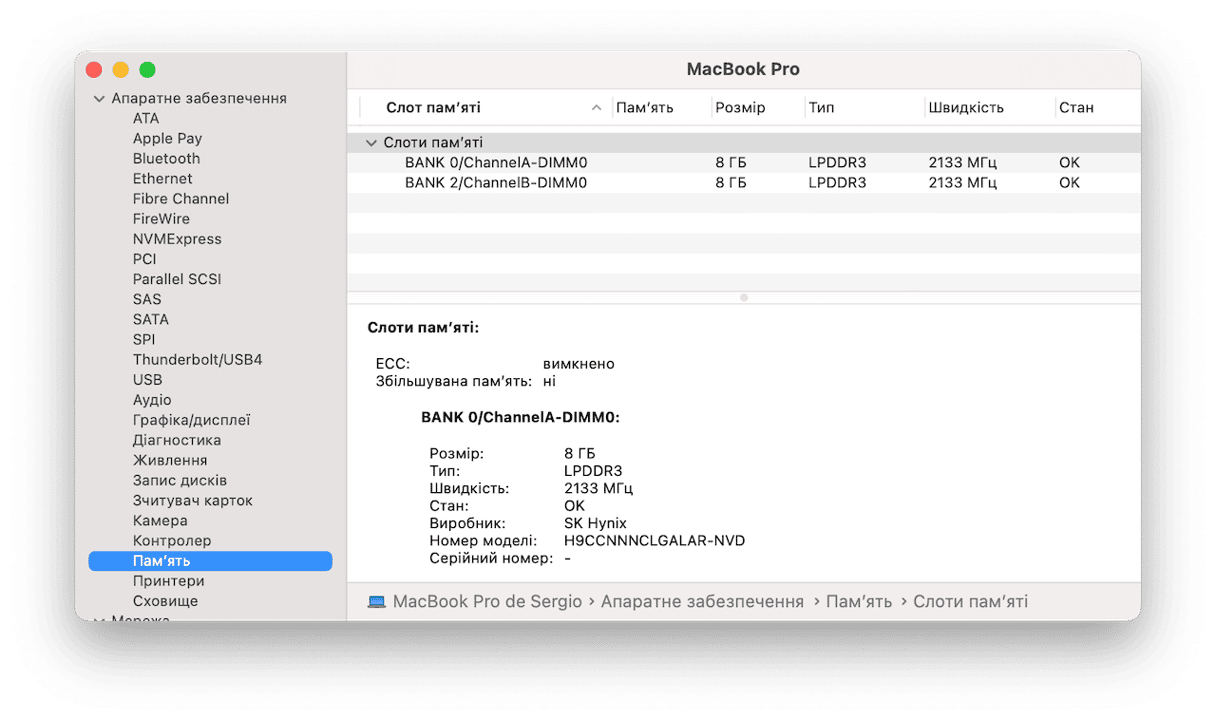This screenshot has height=720, width=1216.
Task: Open the Ethernet hardware section
Action: pyautogui.click(x=162, y=178)
